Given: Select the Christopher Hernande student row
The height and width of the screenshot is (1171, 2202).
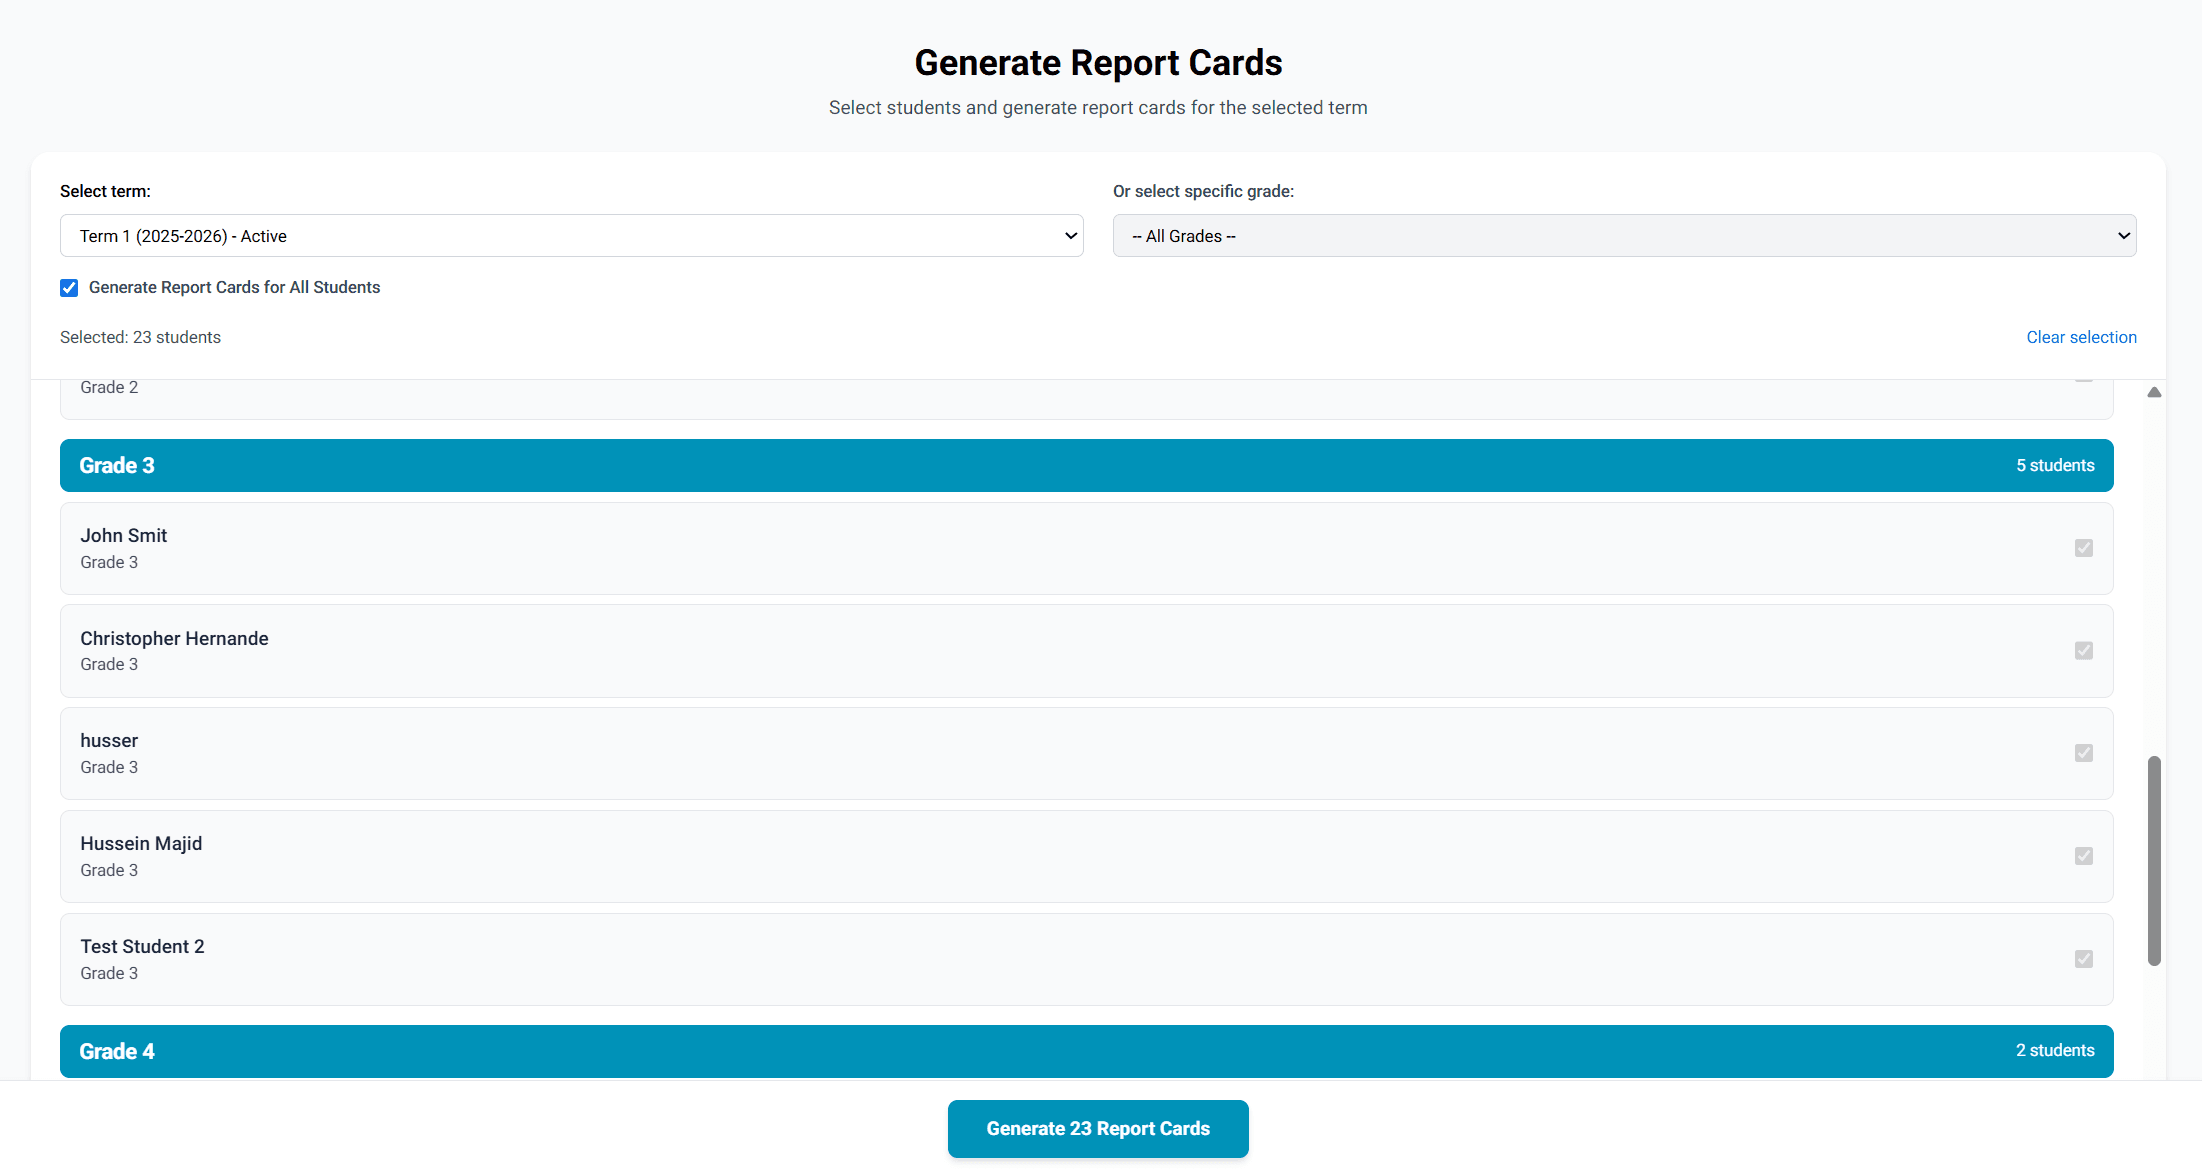Looking at the screenshot, I should (x=1086, y=651).
